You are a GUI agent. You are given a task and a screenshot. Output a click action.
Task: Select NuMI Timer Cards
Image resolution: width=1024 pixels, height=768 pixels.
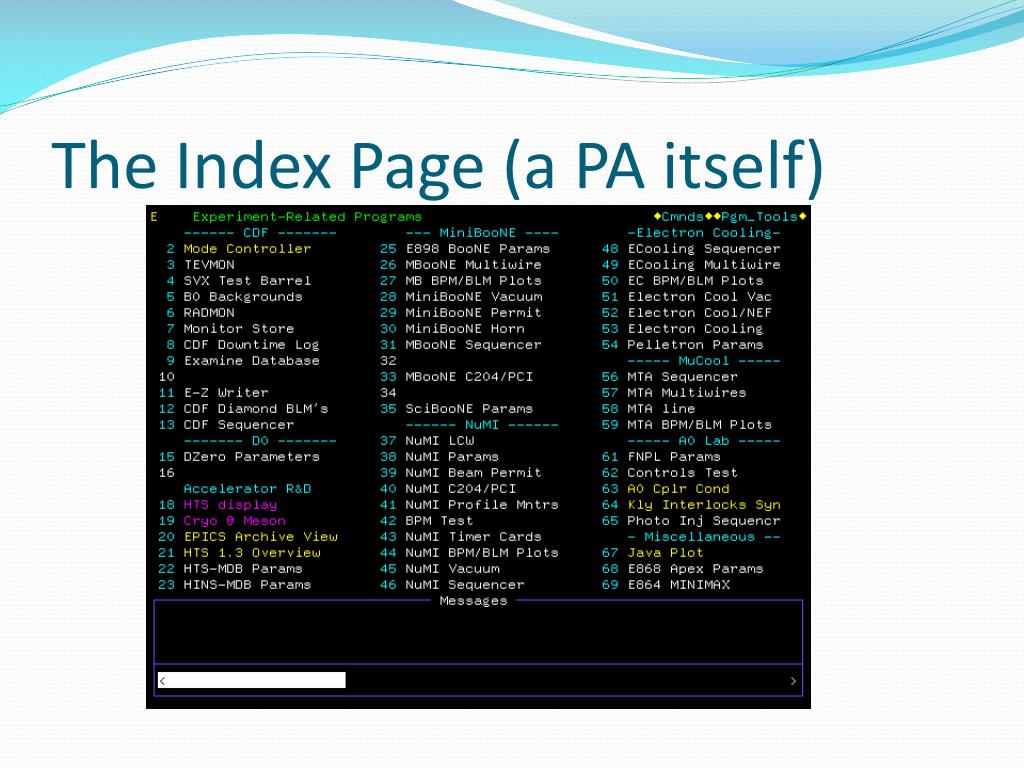[x=473, y=536]
